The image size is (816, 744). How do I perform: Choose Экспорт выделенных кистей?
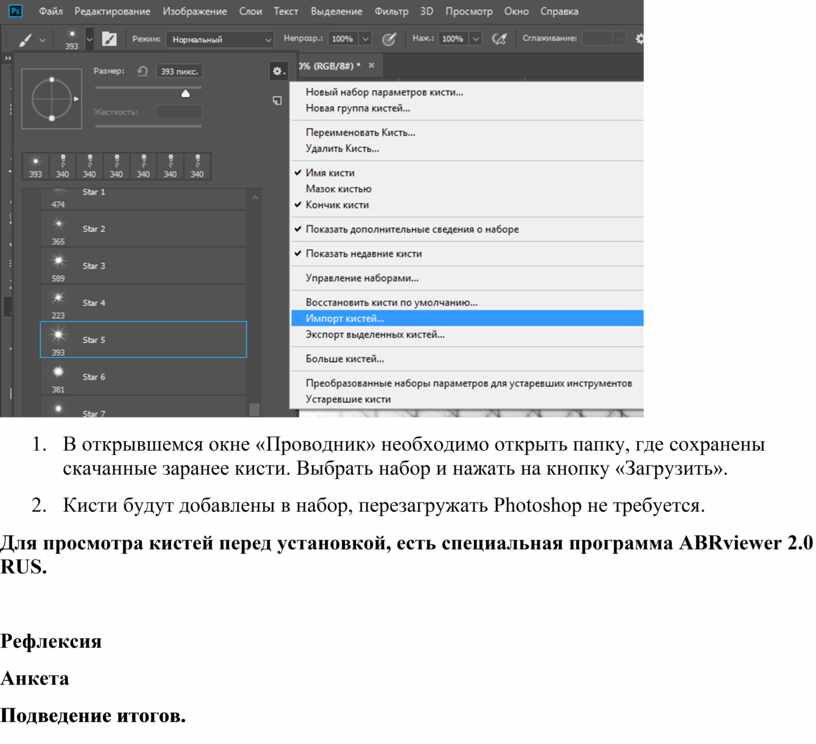pyautogui.click(x=375, y=335)
